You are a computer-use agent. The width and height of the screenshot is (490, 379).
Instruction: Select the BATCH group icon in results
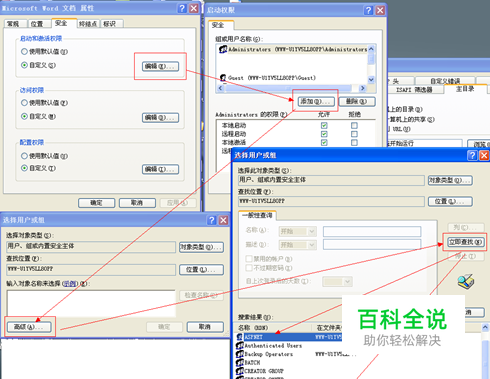tap(239, 362)
